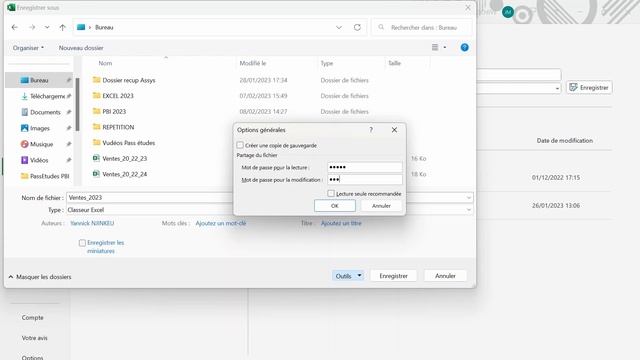Open help in Options générales dialog

(x=371, y=130)
